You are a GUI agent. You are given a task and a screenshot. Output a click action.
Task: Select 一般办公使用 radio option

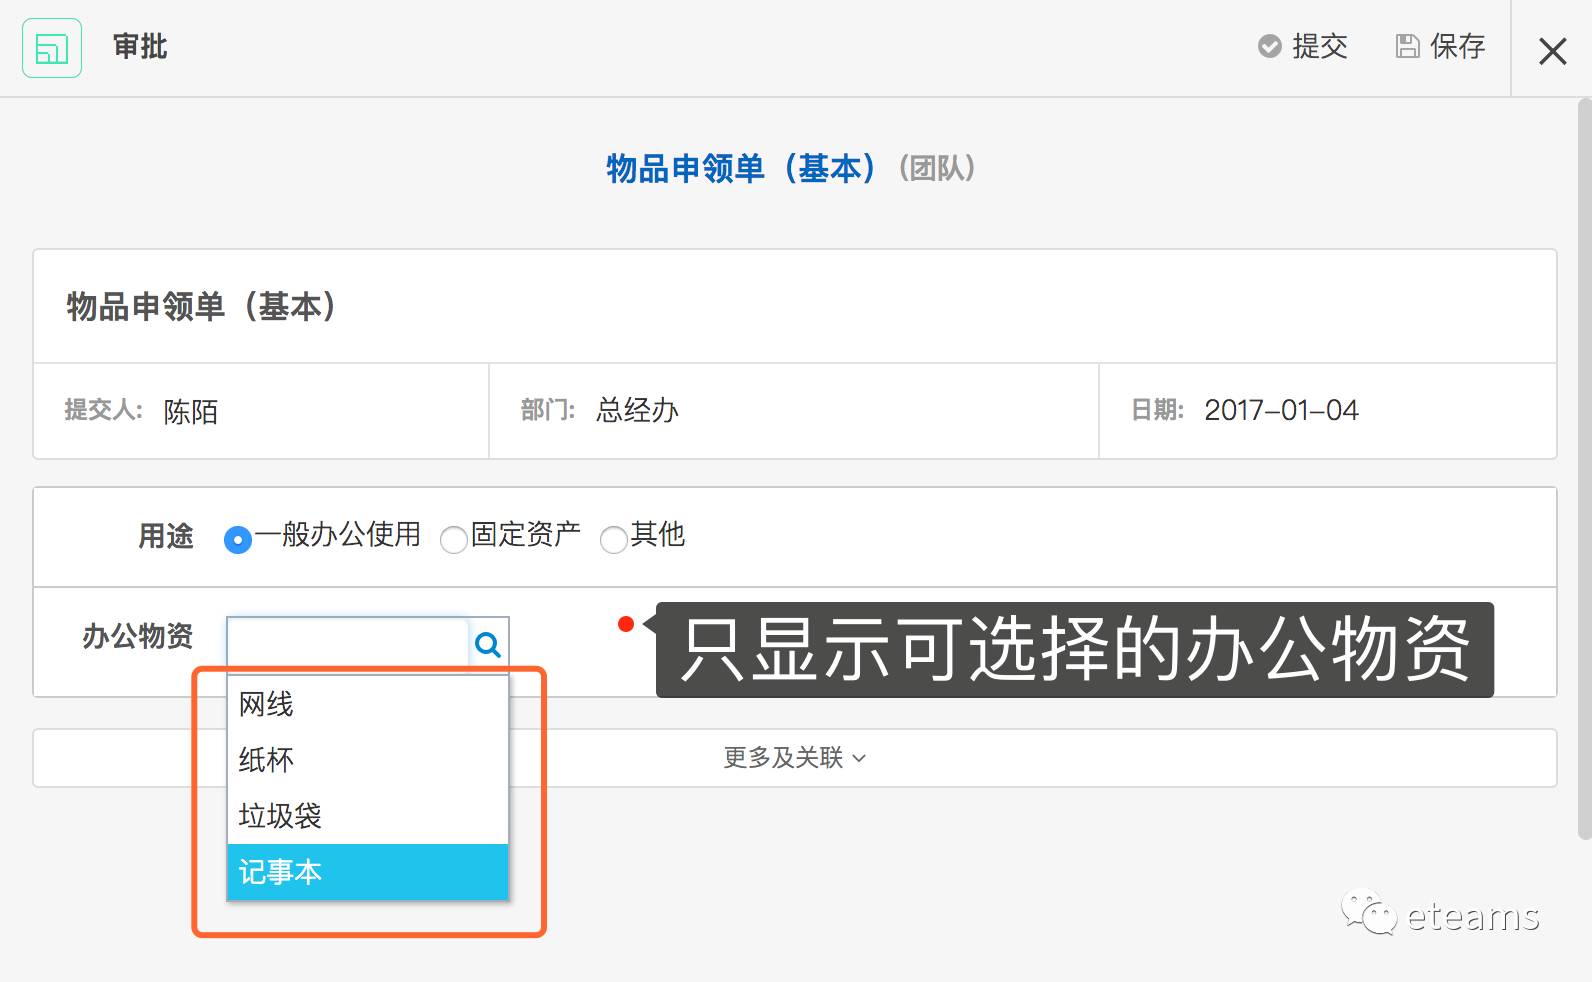click(x=238, y=540)
